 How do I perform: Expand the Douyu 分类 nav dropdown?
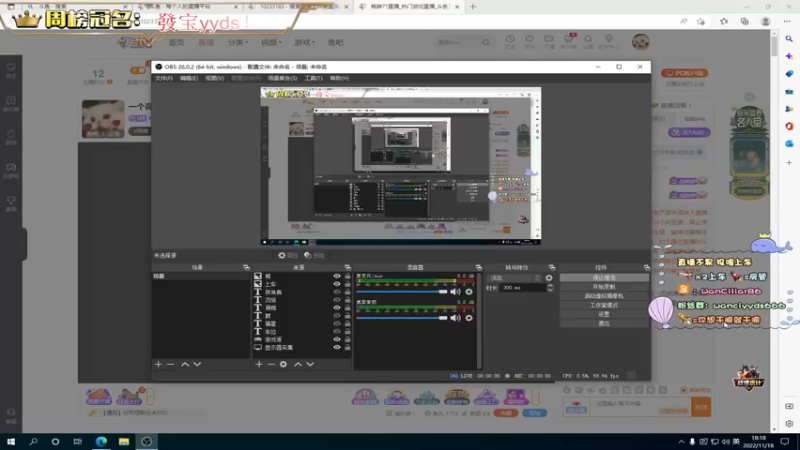238,42
